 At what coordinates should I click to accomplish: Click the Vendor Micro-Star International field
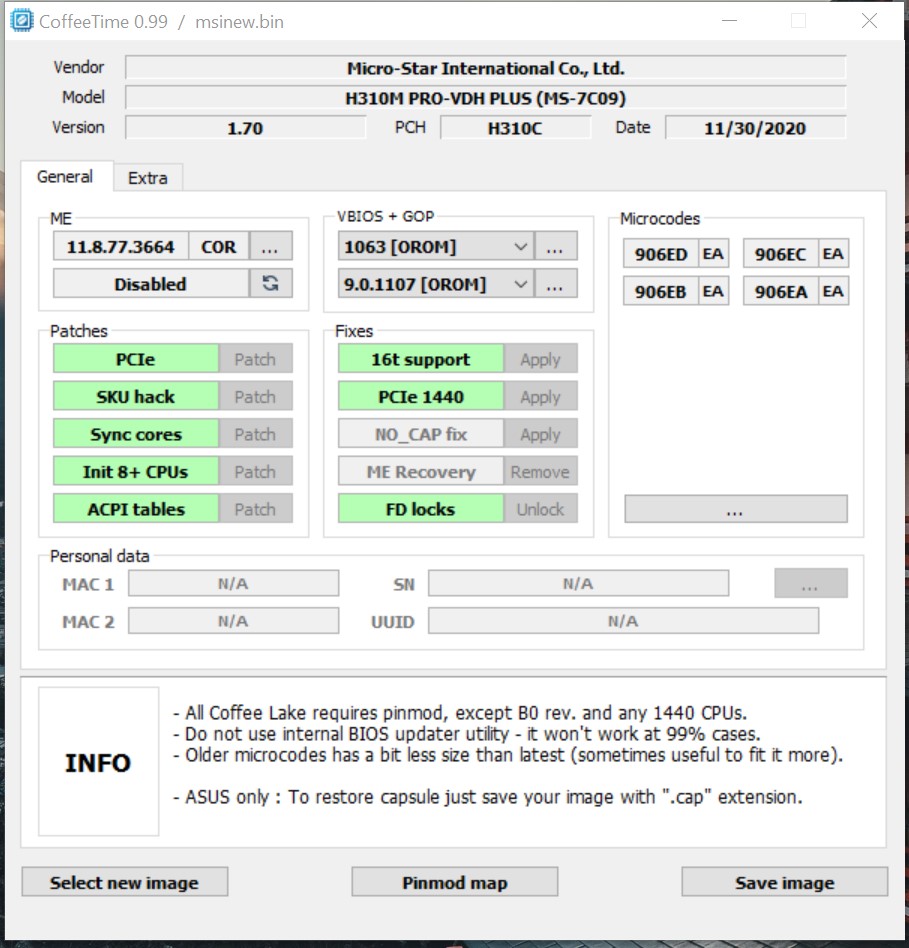486,68
